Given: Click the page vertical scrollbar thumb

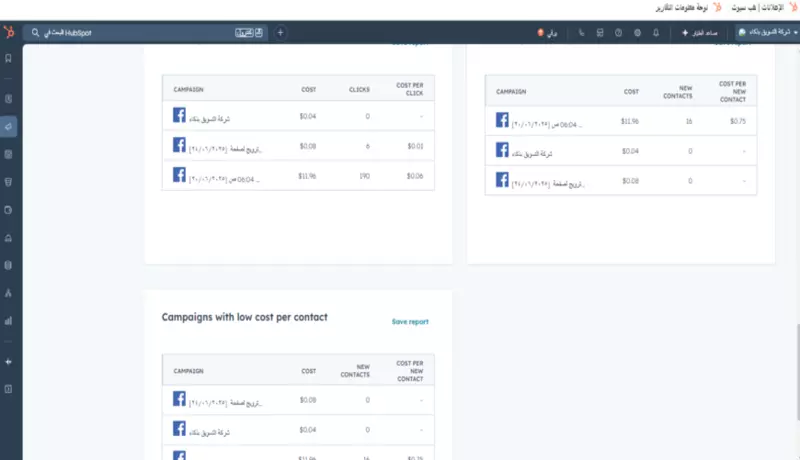Looking at the screenshot, I should click(797, 372).
